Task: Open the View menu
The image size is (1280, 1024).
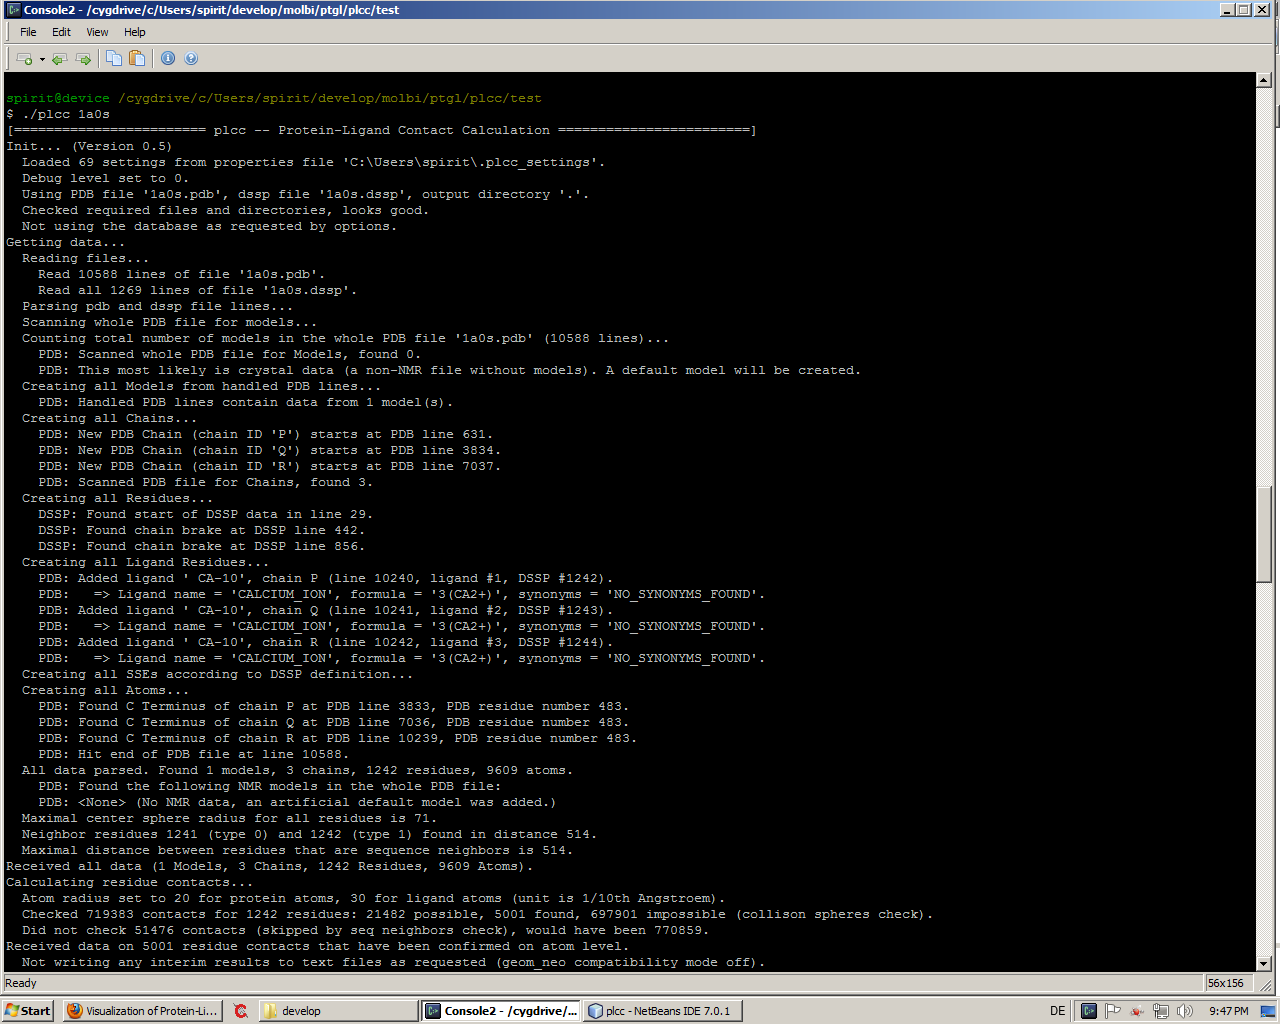Action: 97,32
